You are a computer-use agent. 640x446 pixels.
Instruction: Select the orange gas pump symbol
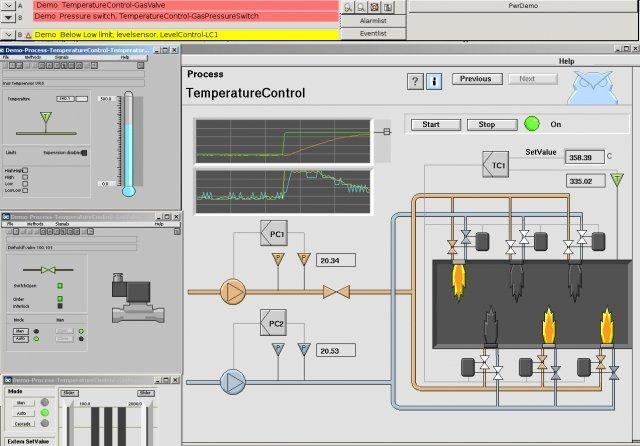pyautogui.click(x=233, y=292)
